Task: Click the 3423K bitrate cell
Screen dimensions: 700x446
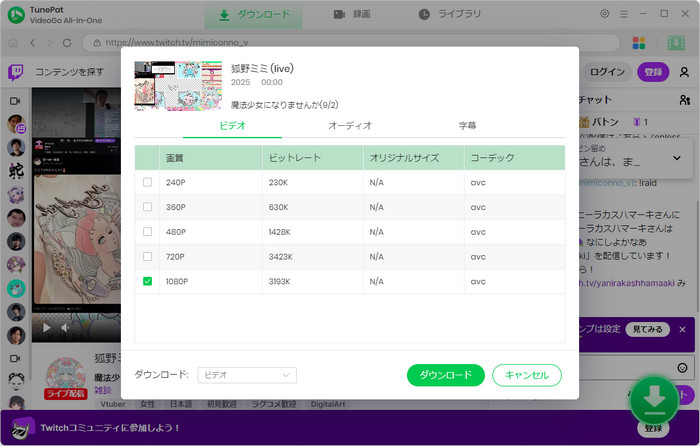Action: click(280, 257)
